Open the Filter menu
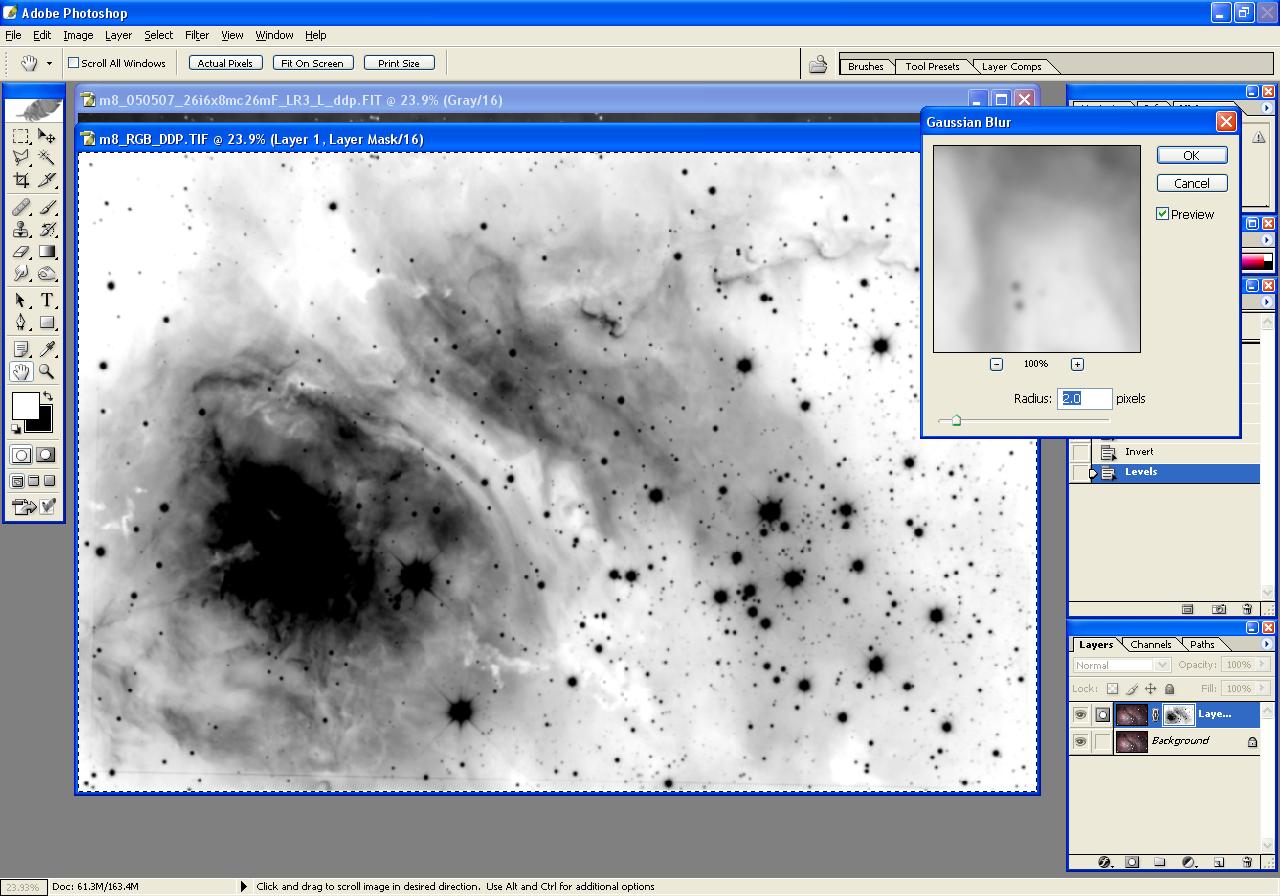Viewport: 1280px width, 896px height. (x=197, y=35)
